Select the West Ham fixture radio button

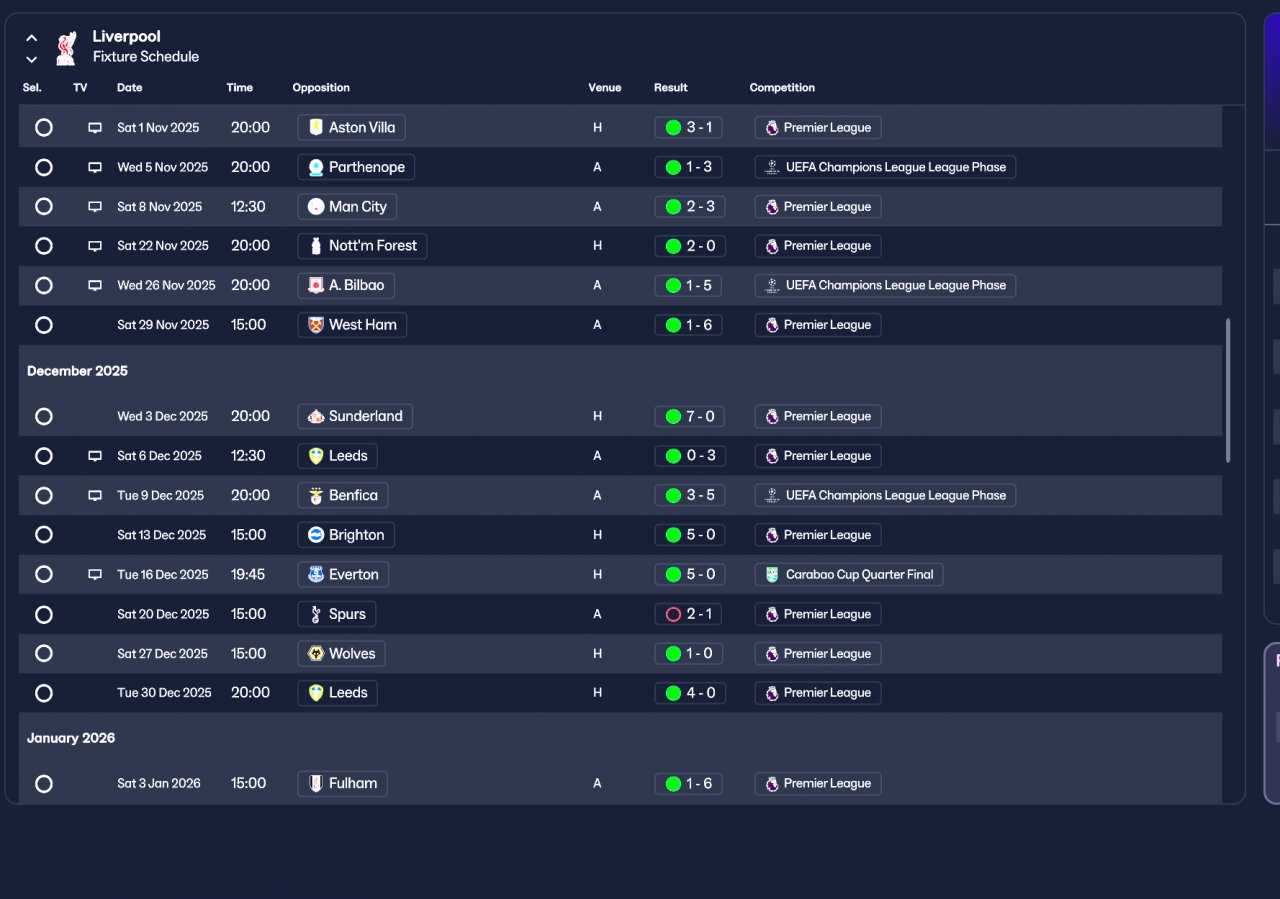[x=44, y=325]
